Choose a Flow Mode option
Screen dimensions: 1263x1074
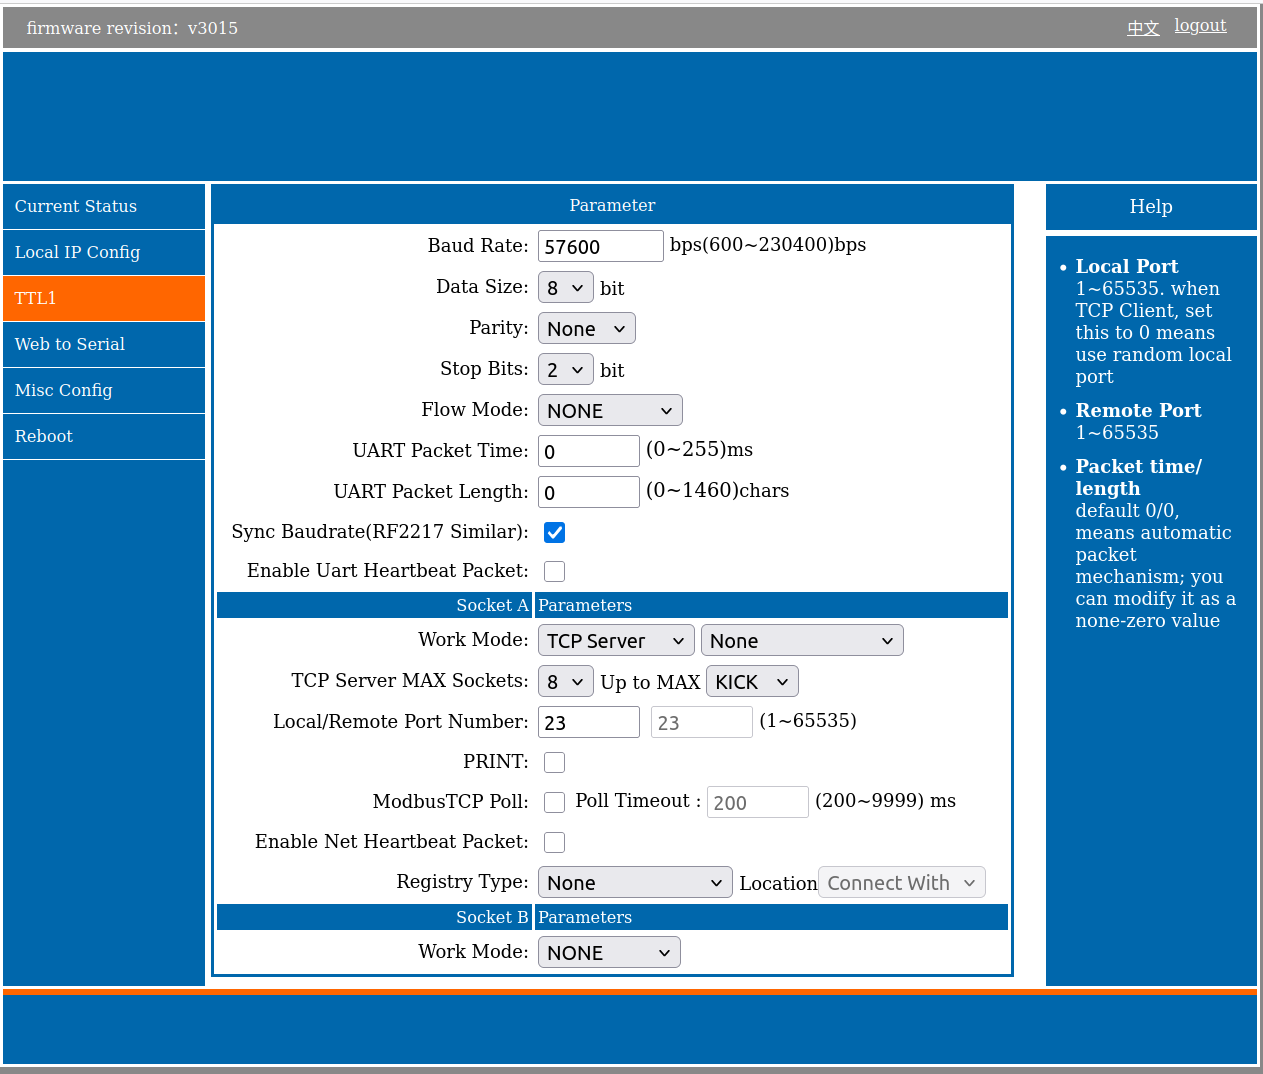609,411
